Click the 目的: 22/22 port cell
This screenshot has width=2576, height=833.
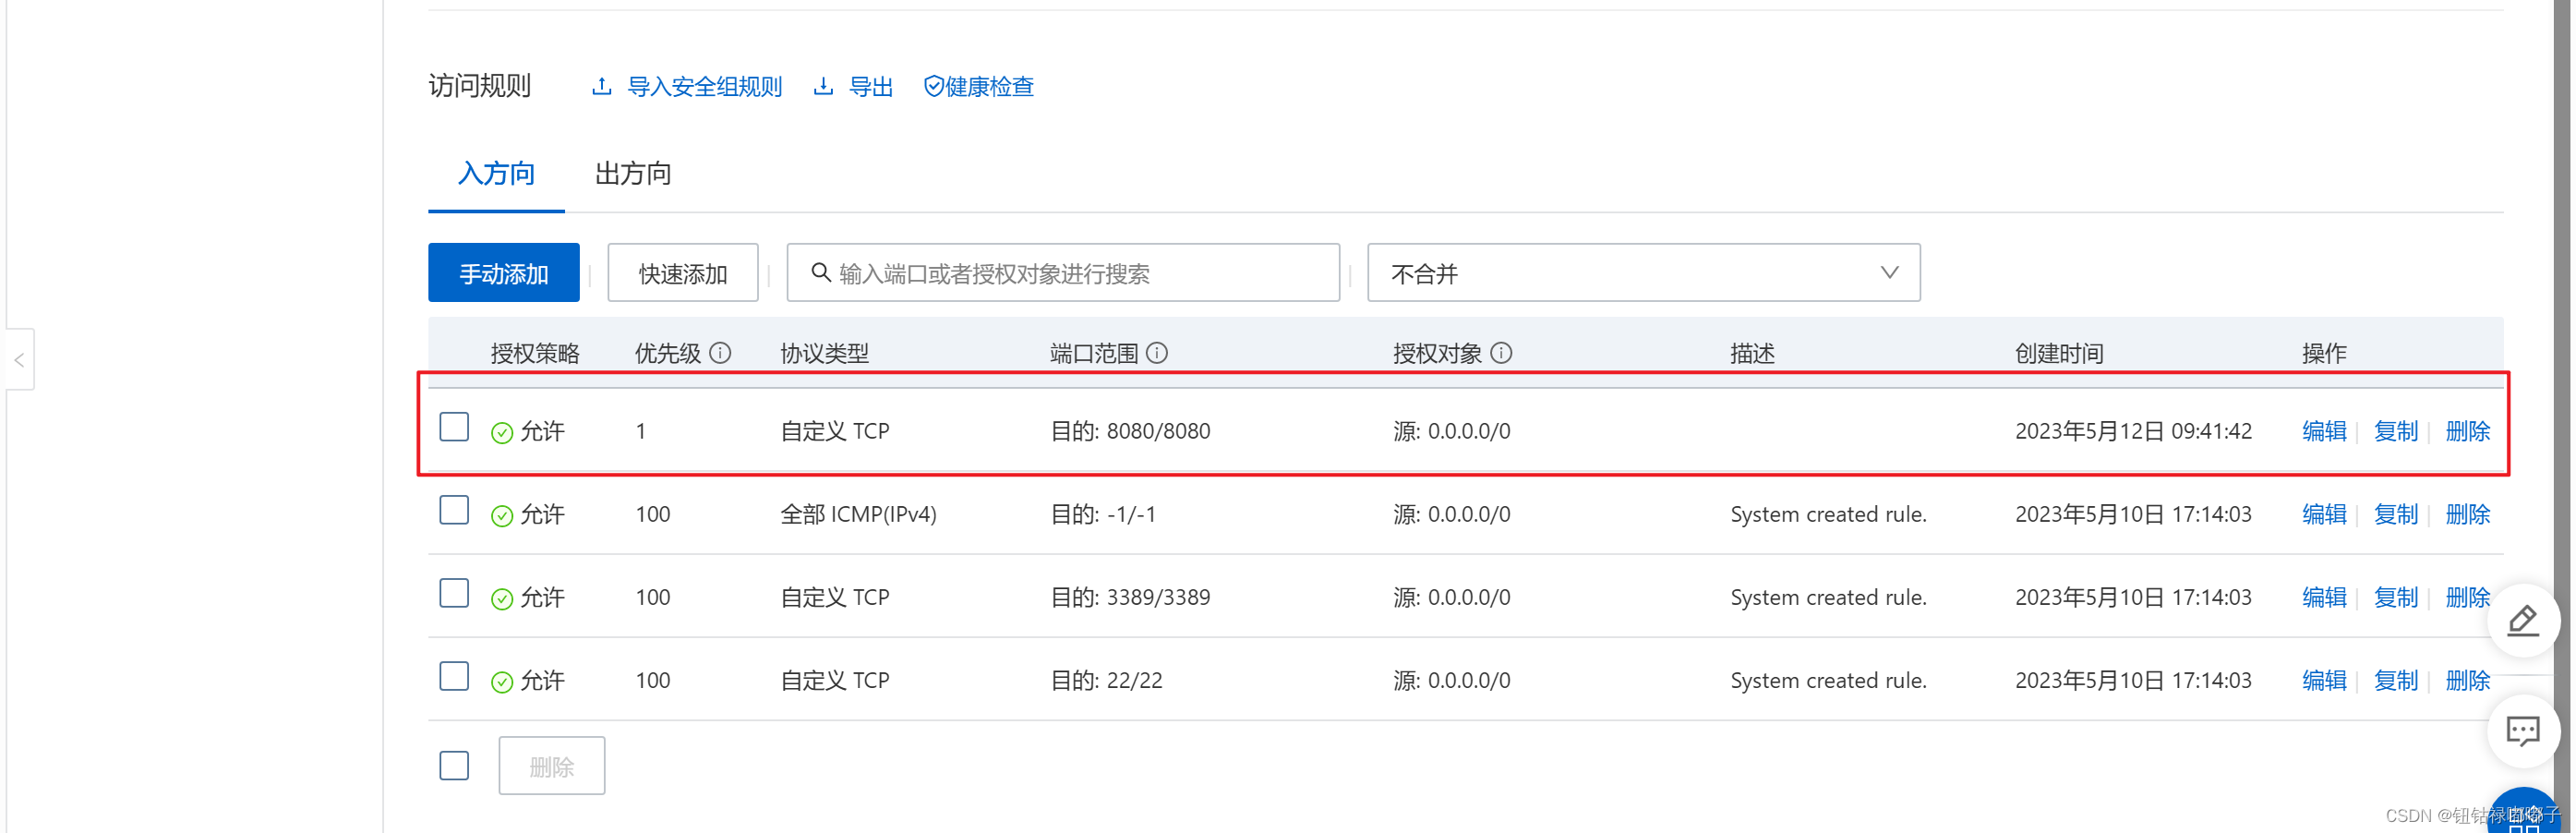point(1106,680)
